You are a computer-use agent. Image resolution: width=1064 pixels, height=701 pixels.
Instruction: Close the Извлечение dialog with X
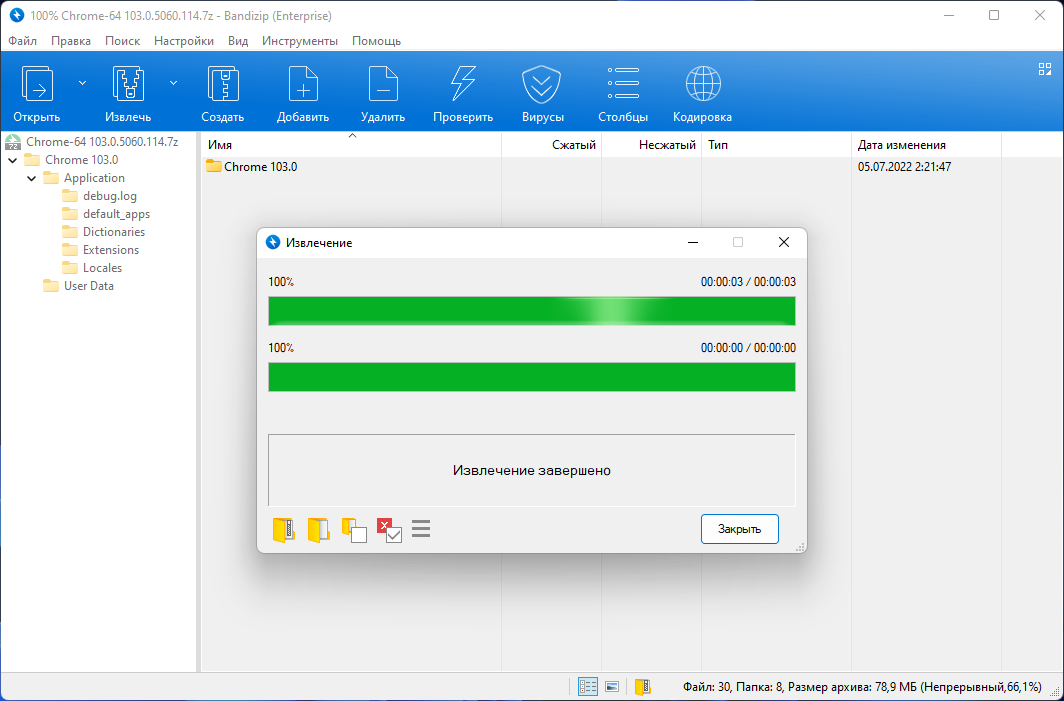tap(784, 242)
